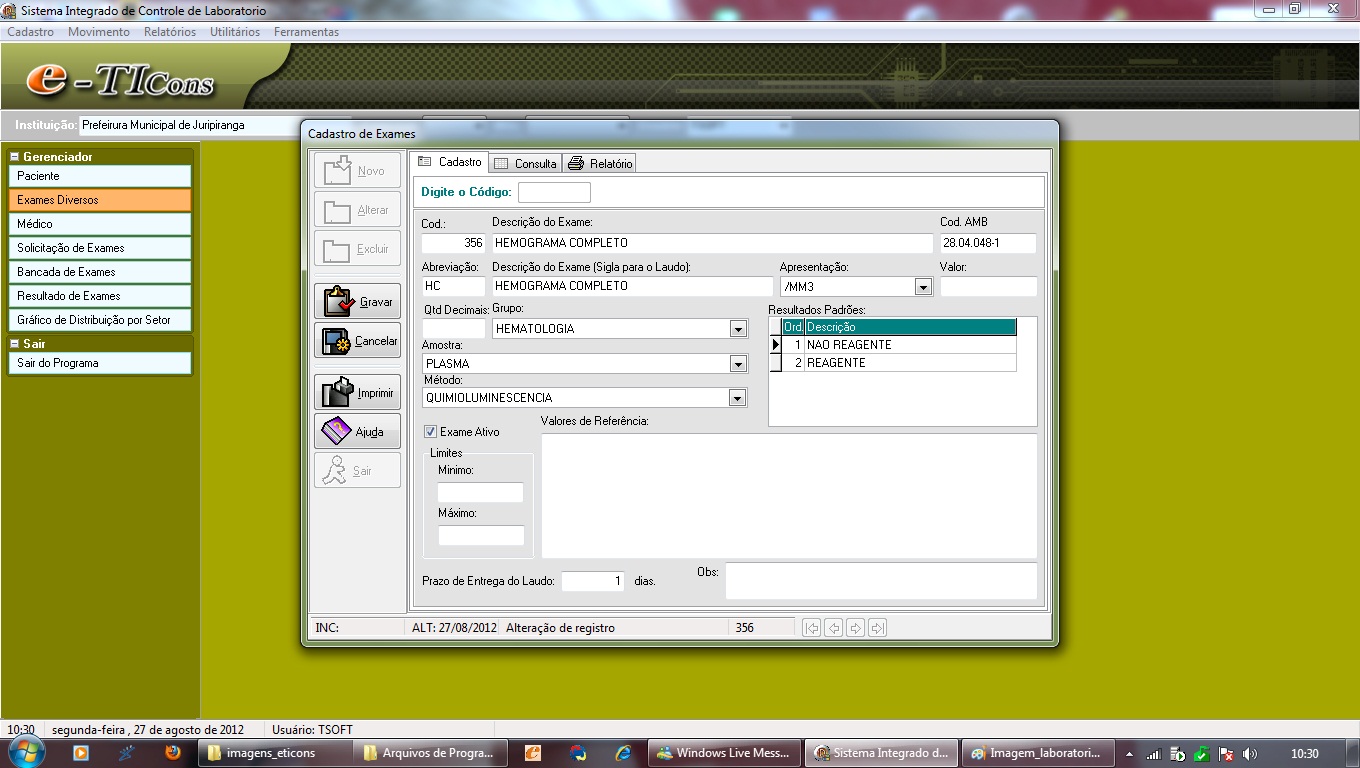
Task: Expand the Método QUIMIOLUMINESCENCIA dropdown
Action: pos(738,398)
